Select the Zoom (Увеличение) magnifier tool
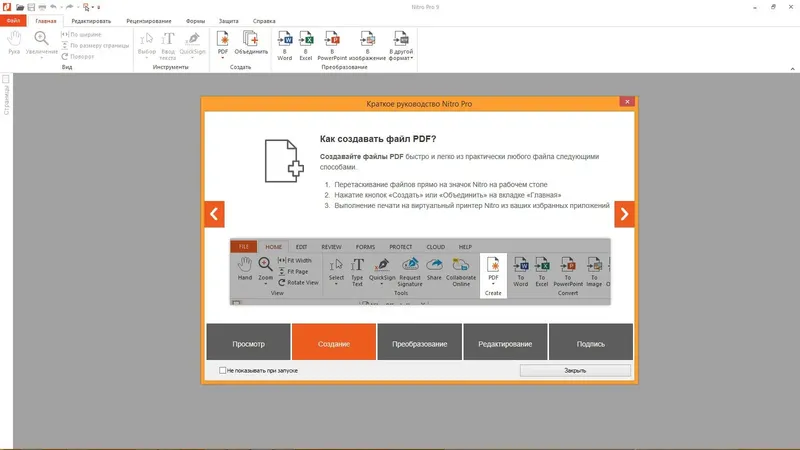 (41, 42)
